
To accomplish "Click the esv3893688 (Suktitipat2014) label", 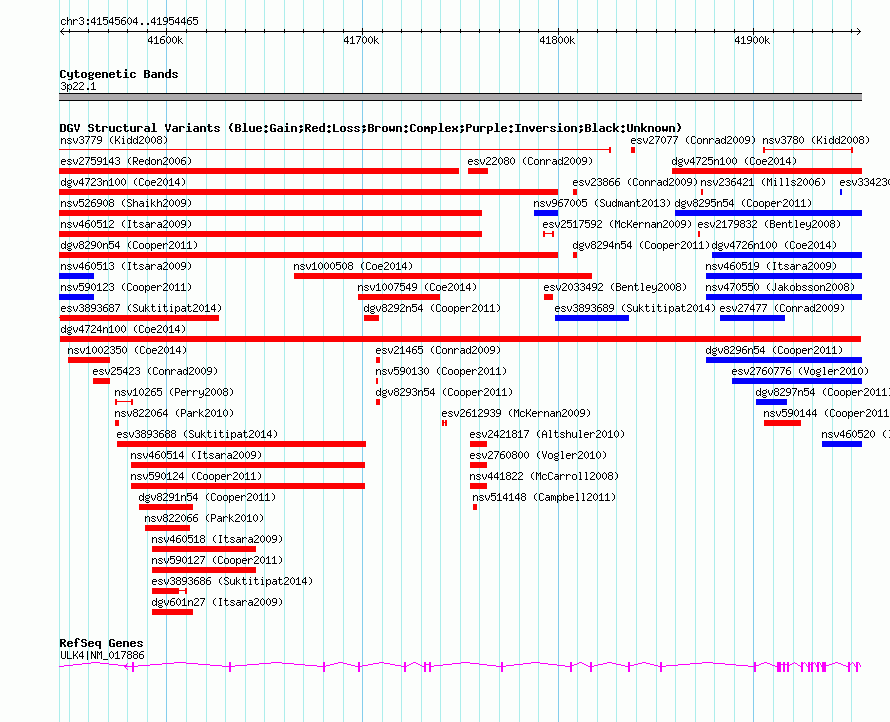I will pyautogui.click(x=198, y=434).
